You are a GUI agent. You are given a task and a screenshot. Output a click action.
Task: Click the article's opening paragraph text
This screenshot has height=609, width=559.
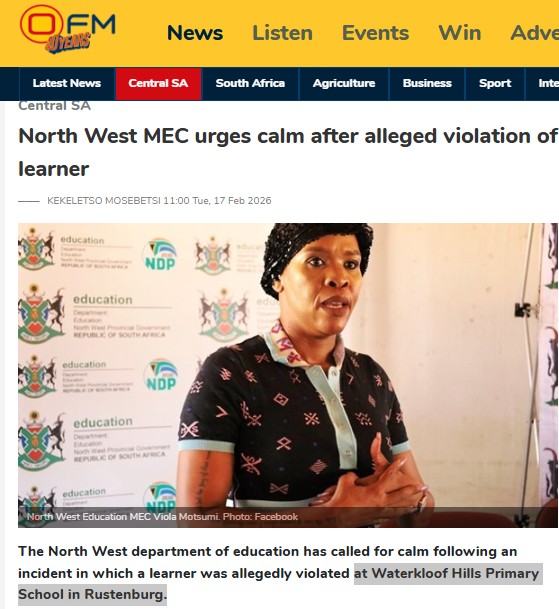click(x=279, y=573)
